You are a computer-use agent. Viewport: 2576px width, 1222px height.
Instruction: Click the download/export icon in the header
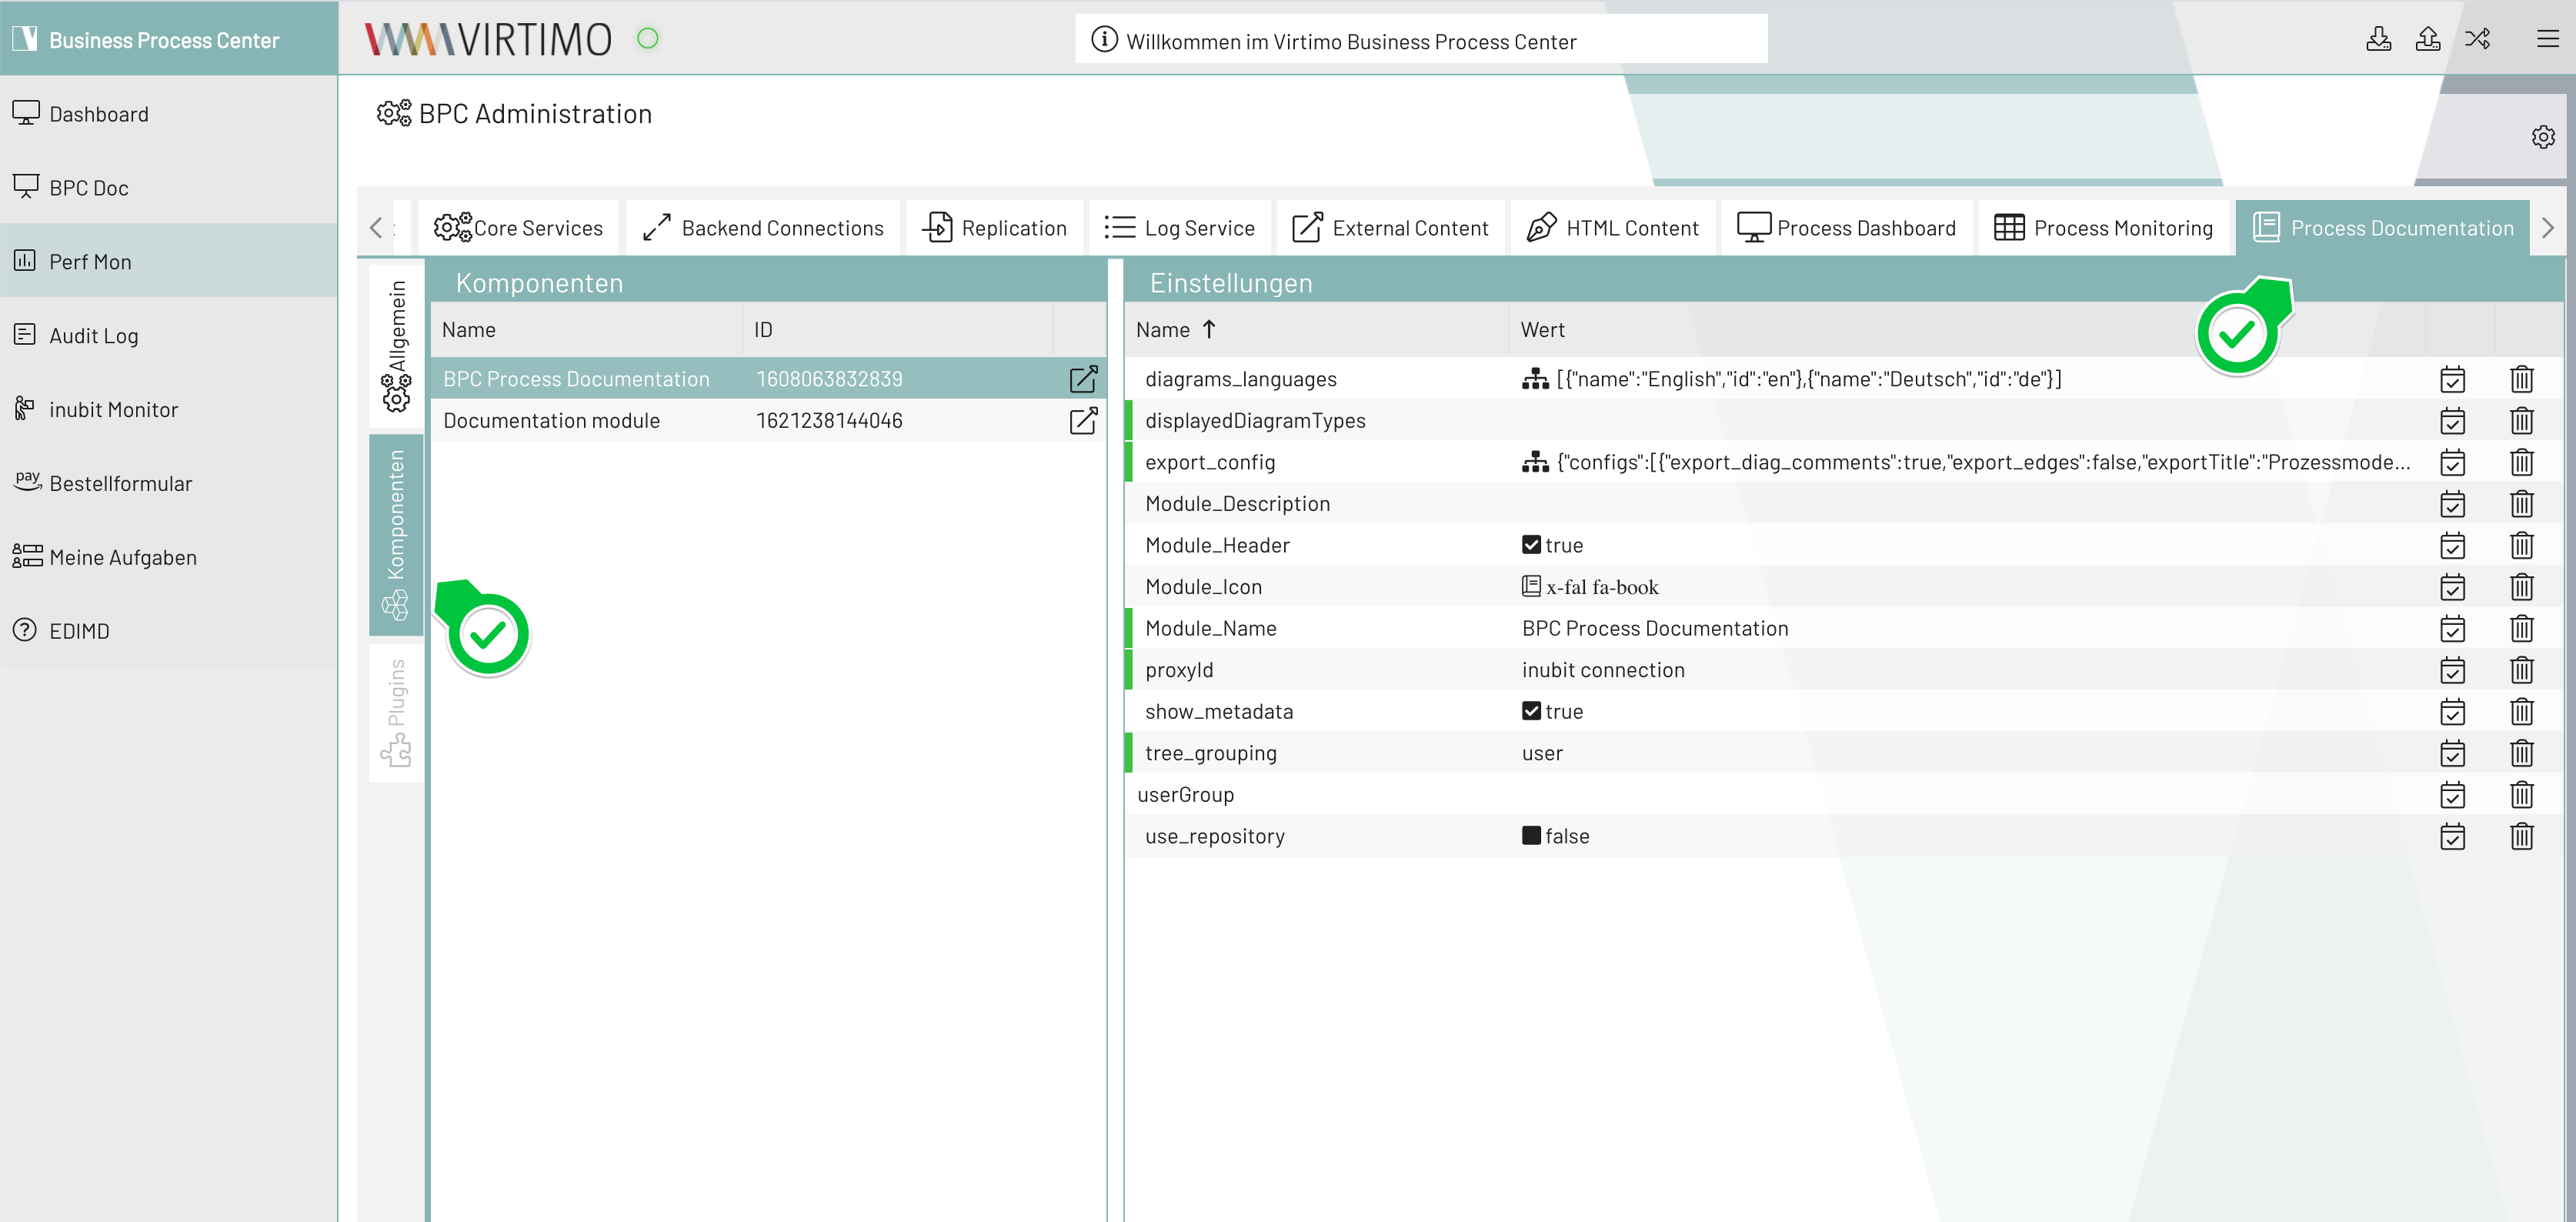pos(2379,38)
